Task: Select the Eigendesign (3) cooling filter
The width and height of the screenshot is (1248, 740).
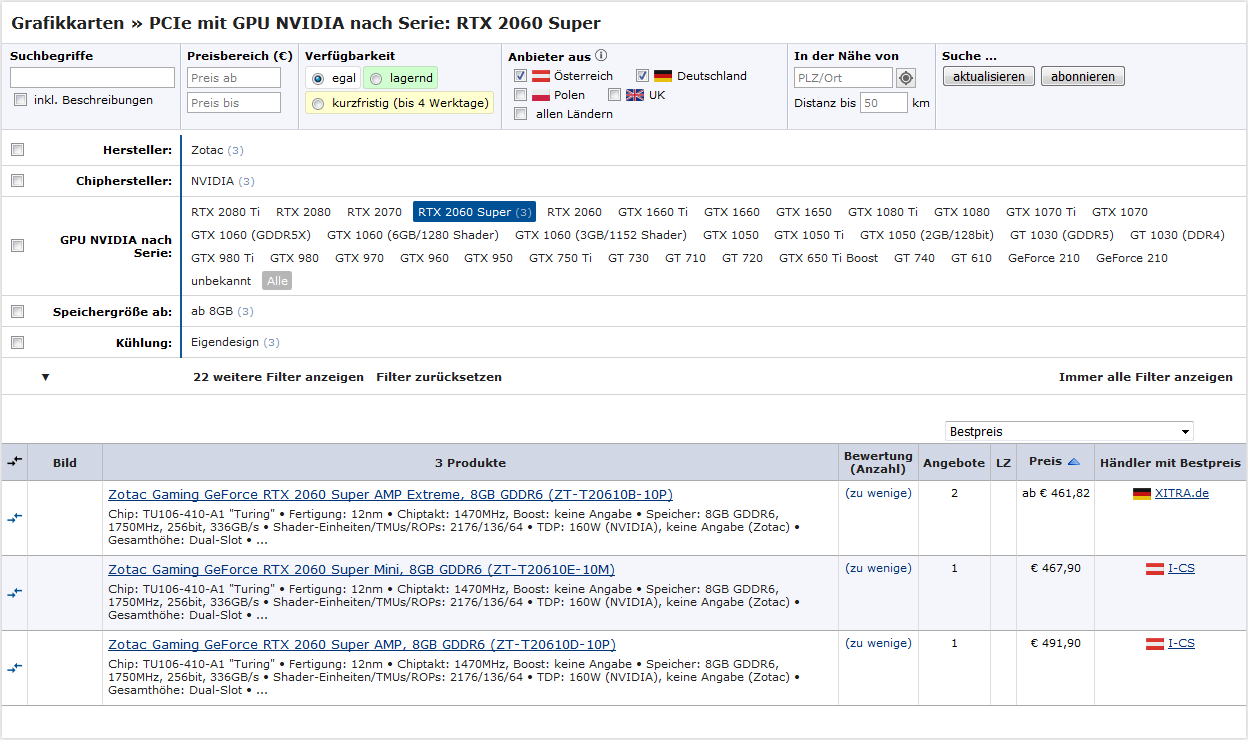Action: [x=235, y=343]
